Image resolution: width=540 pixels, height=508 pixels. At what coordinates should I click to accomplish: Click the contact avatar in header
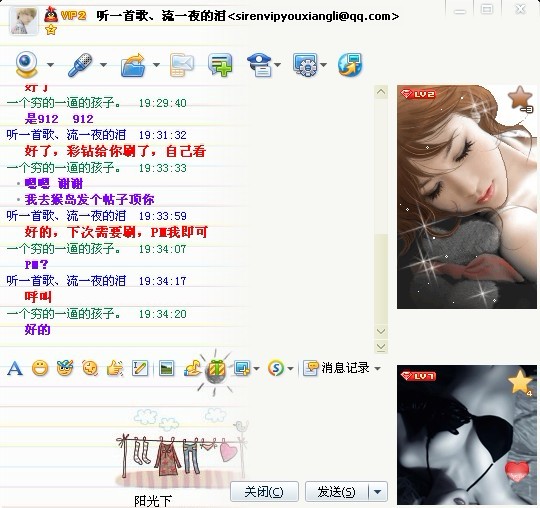pyautogui.click(x=23, y=21)
